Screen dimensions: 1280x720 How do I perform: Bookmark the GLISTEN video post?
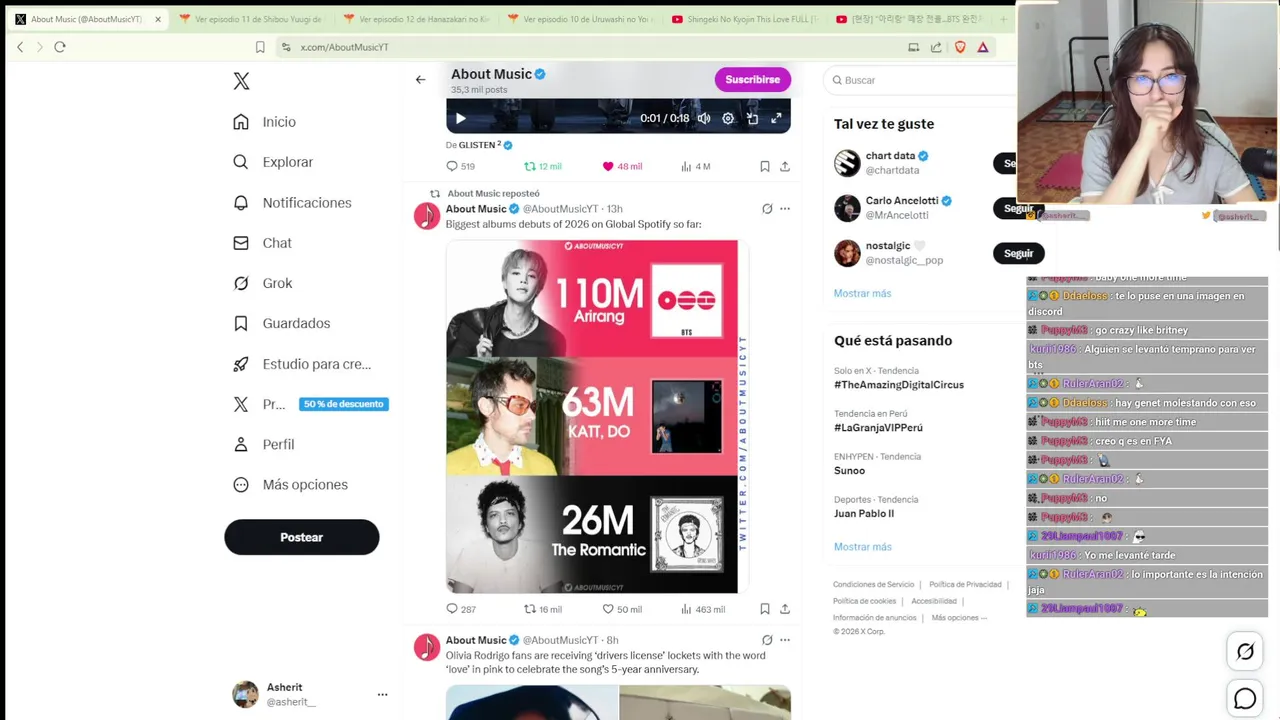coord(764,166)
